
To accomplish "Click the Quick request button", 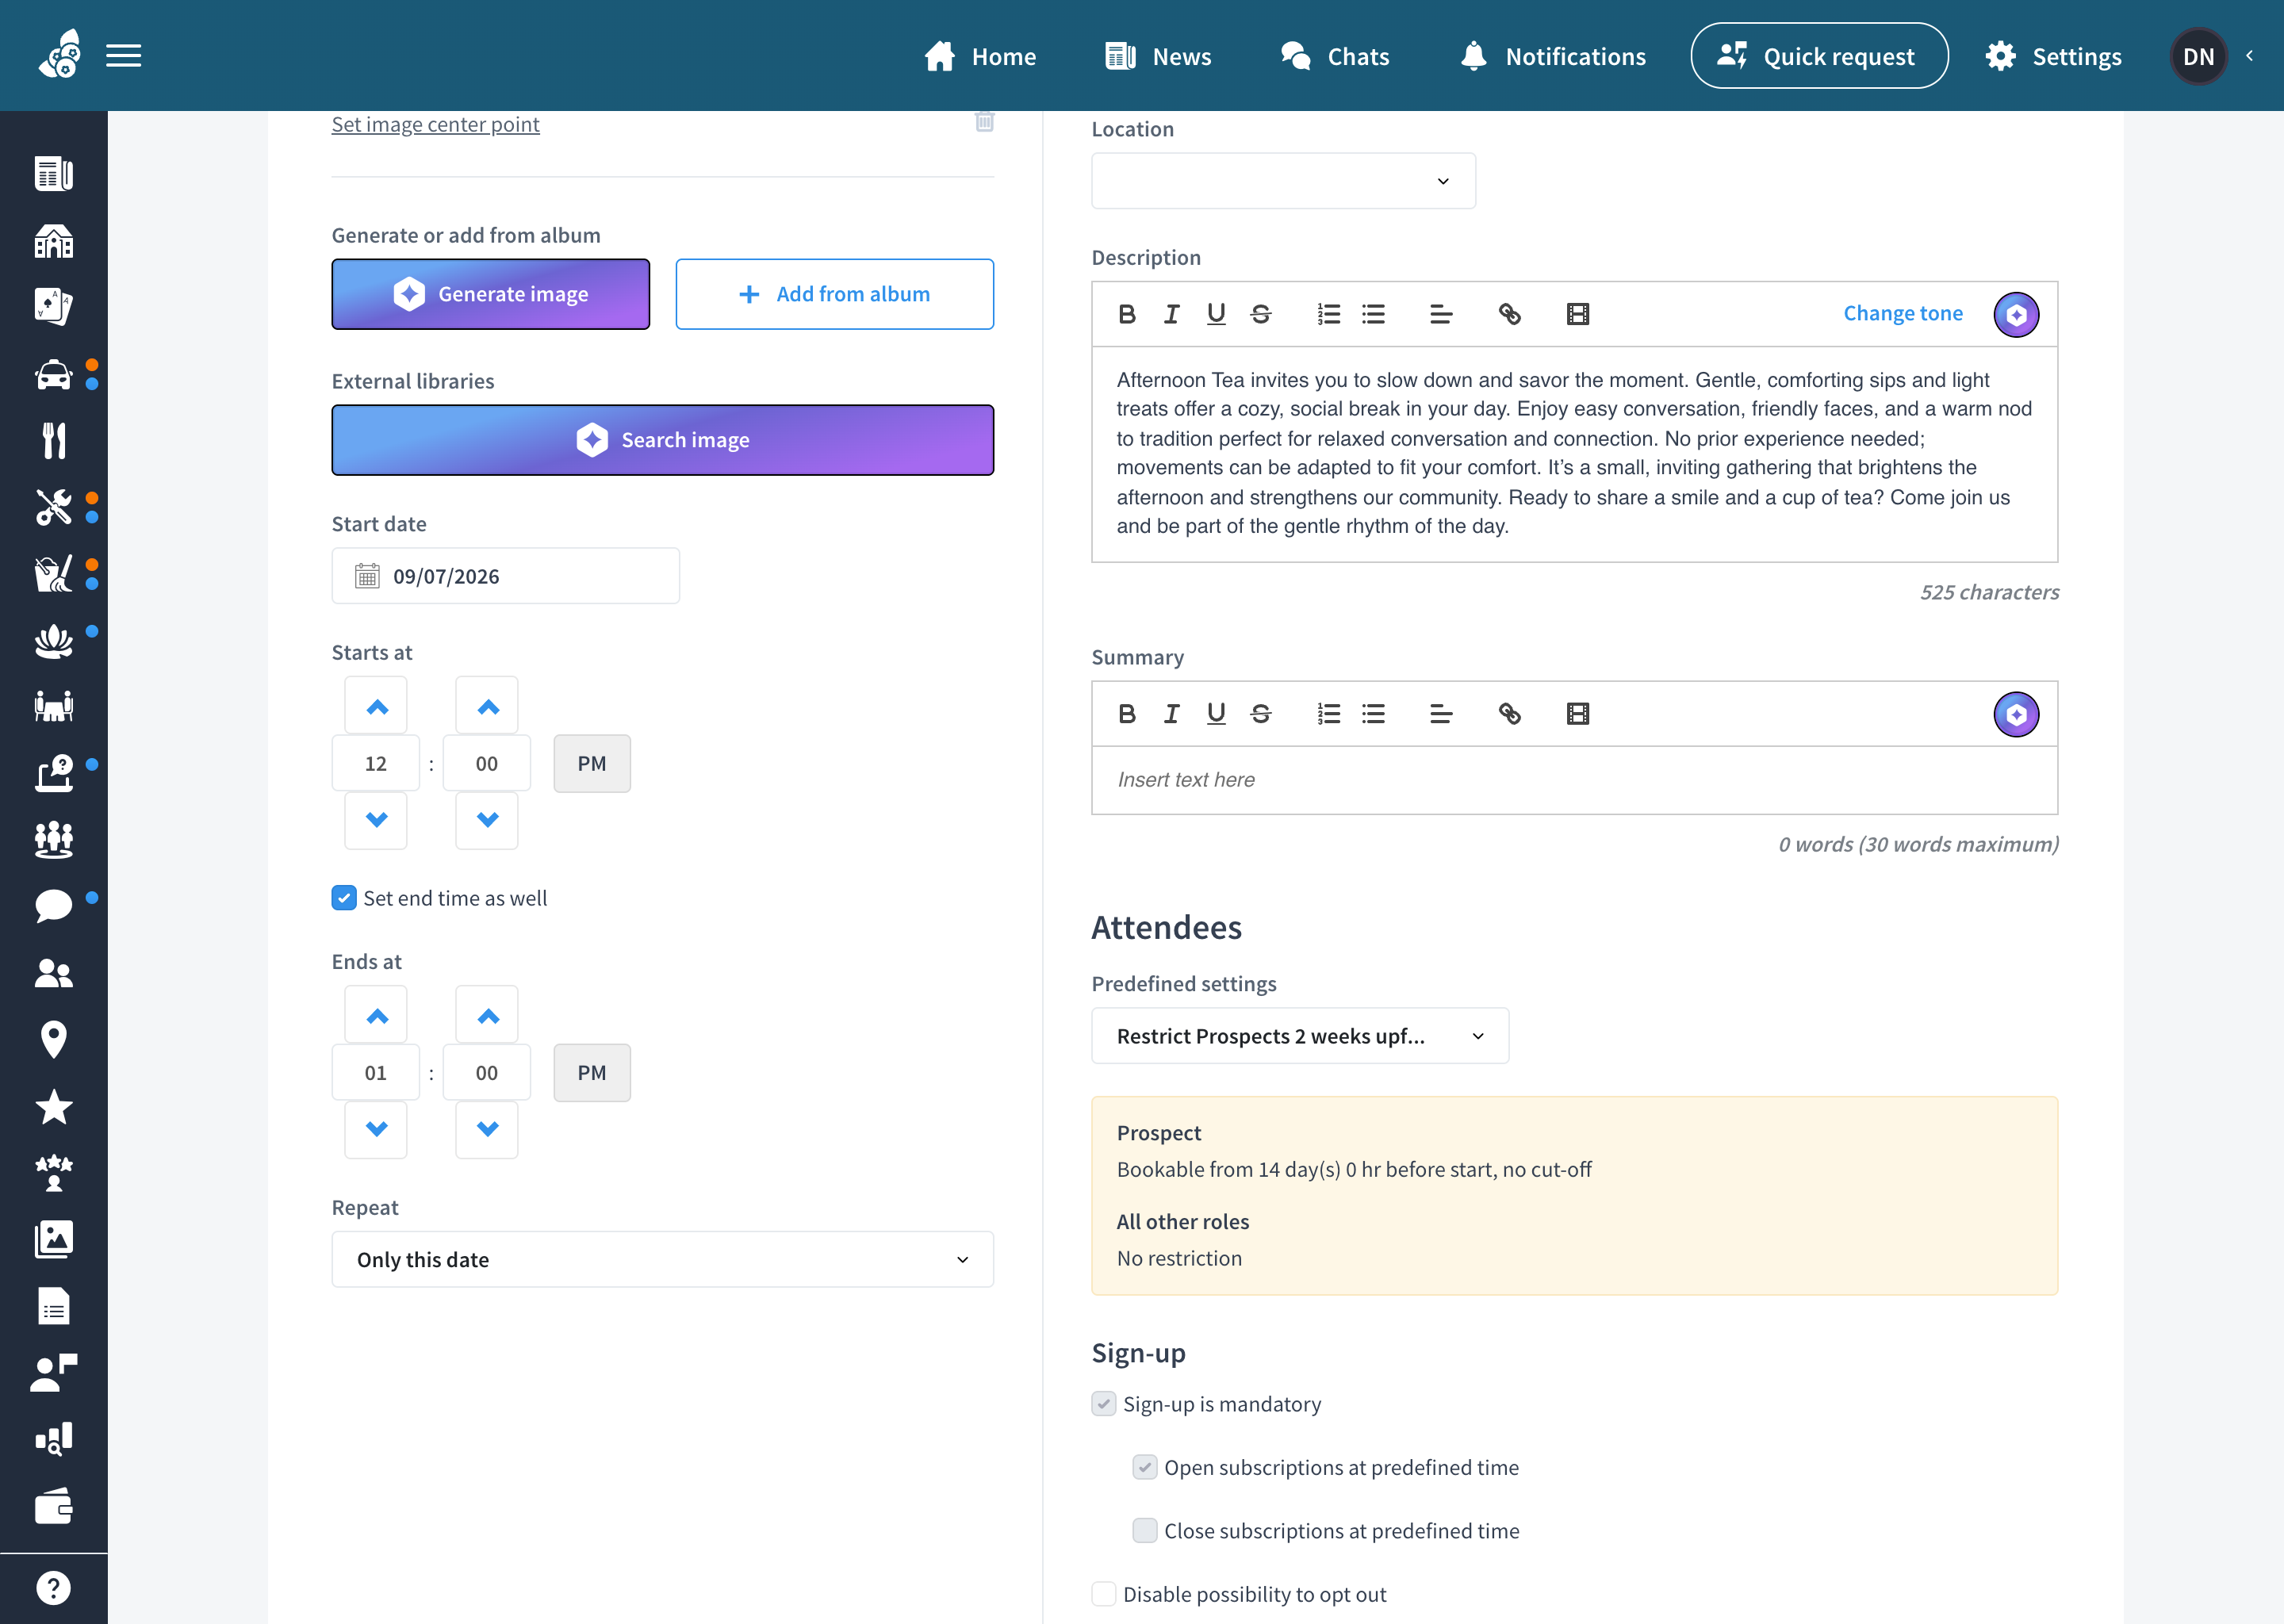I will [1819, 56].
